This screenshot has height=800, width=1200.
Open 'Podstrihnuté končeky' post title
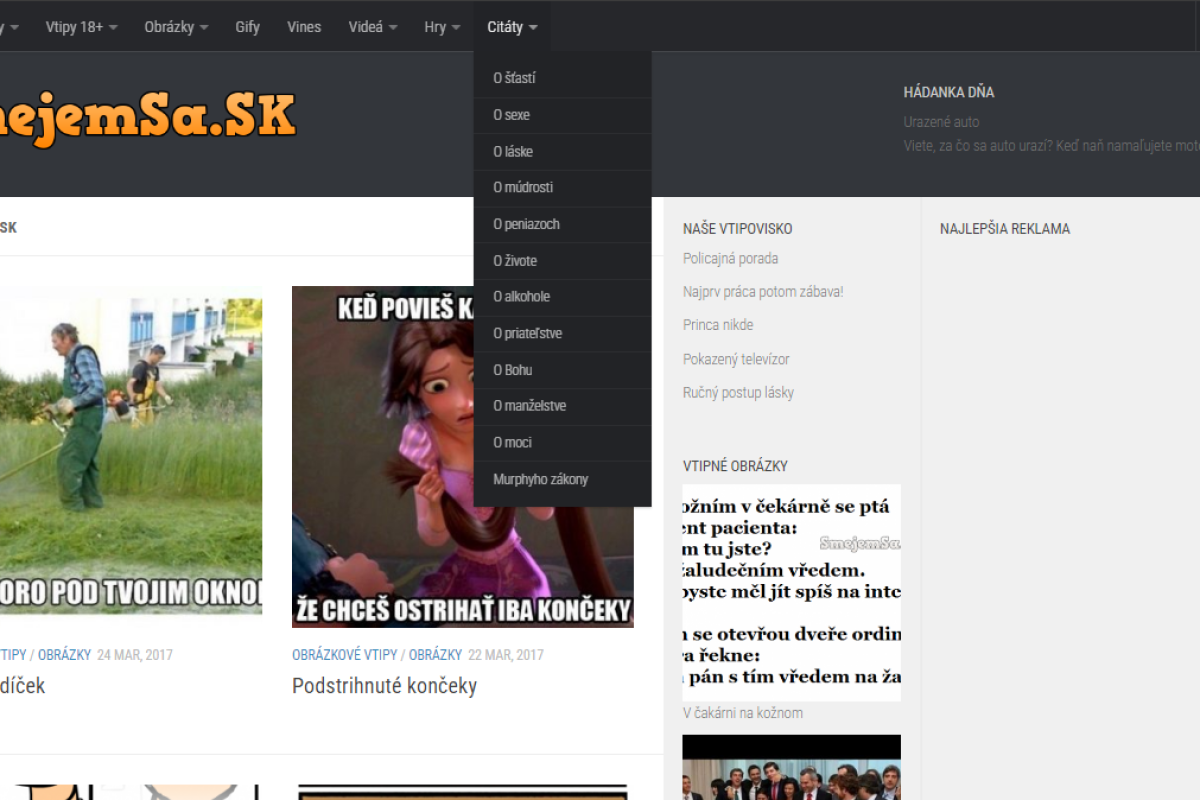(x=384, y=686)
